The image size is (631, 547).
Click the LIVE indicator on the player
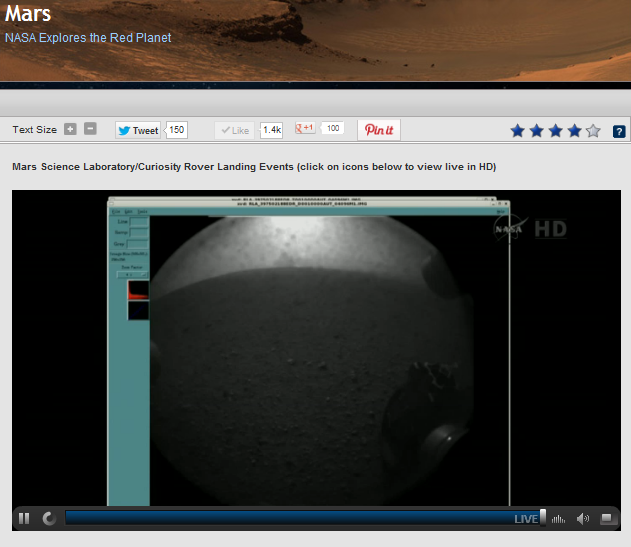pos(525,518)
